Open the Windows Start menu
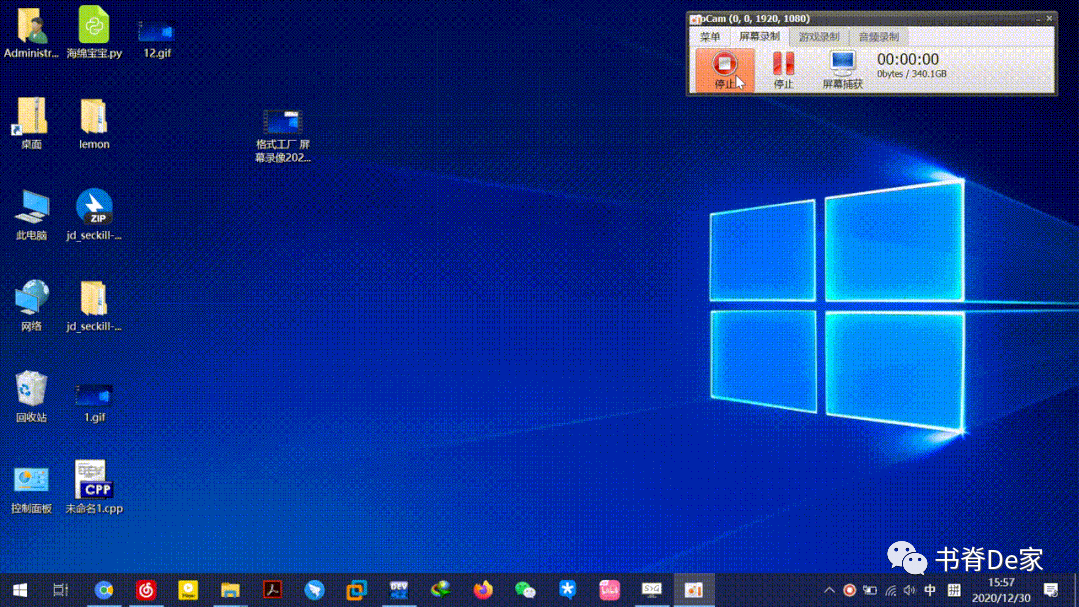The image size is (1079, 607). pos(20,590)
